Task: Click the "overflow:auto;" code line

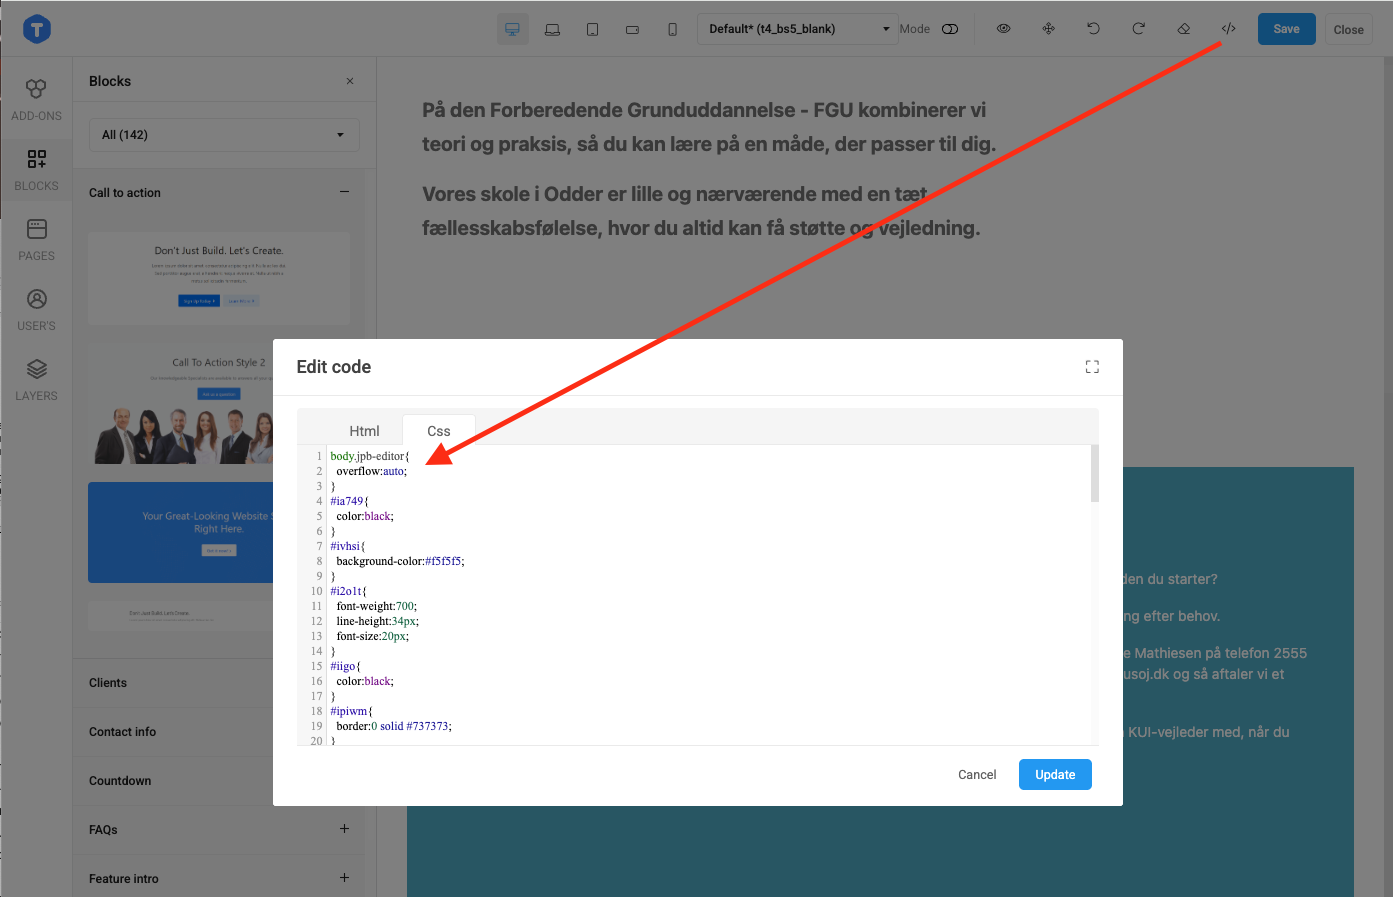Action: (x=372, y=471)
